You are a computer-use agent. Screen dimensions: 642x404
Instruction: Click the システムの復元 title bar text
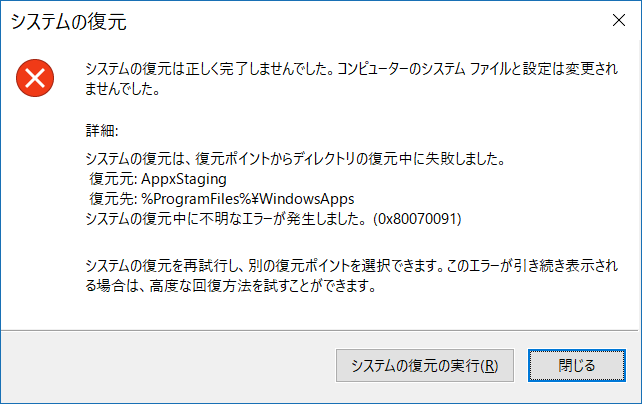69,20
